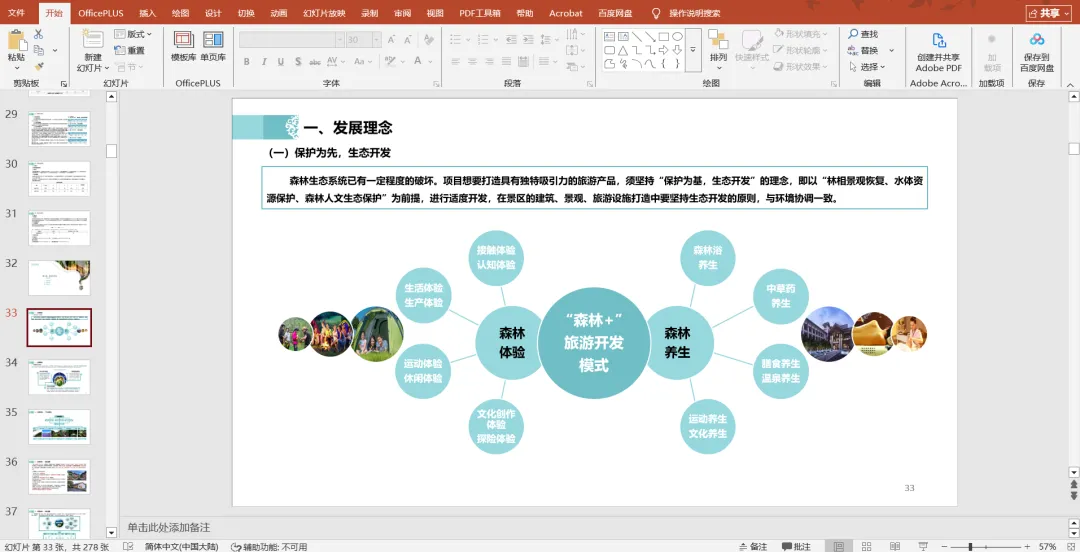Click 简体中文(中国大陆) language indicator
1080x552 pixels.
(x=182, y=546)
